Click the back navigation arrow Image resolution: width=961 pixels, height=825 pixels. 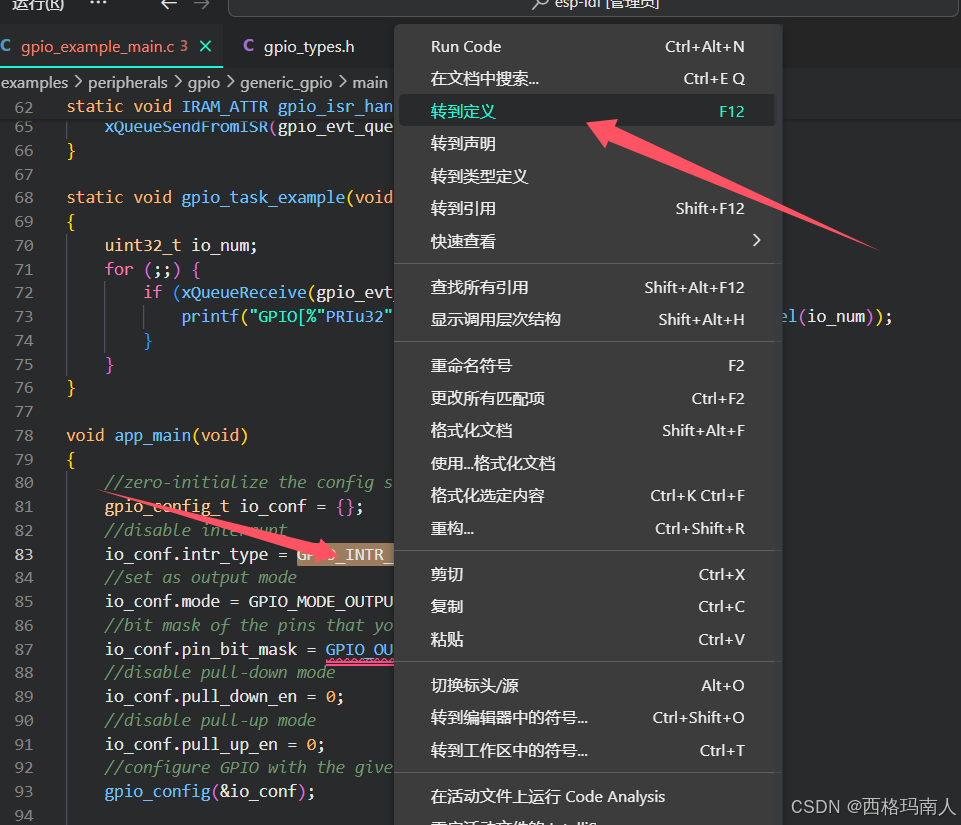(168, 6)
